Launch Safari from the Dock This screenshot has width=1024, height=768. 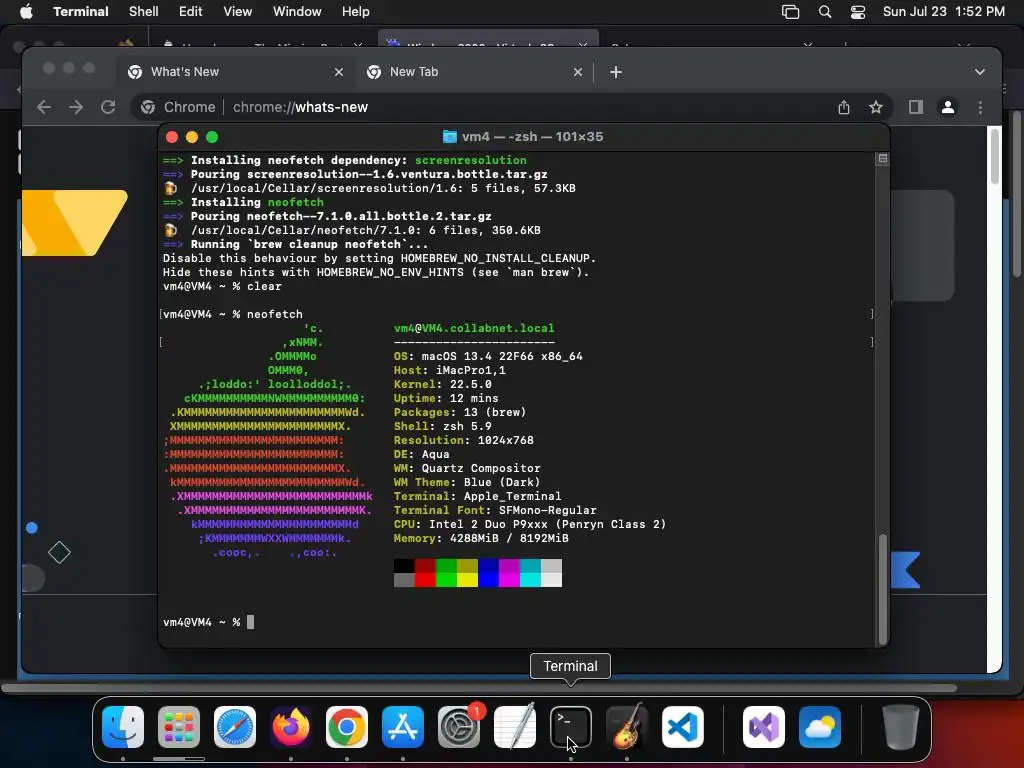point(235,727)
